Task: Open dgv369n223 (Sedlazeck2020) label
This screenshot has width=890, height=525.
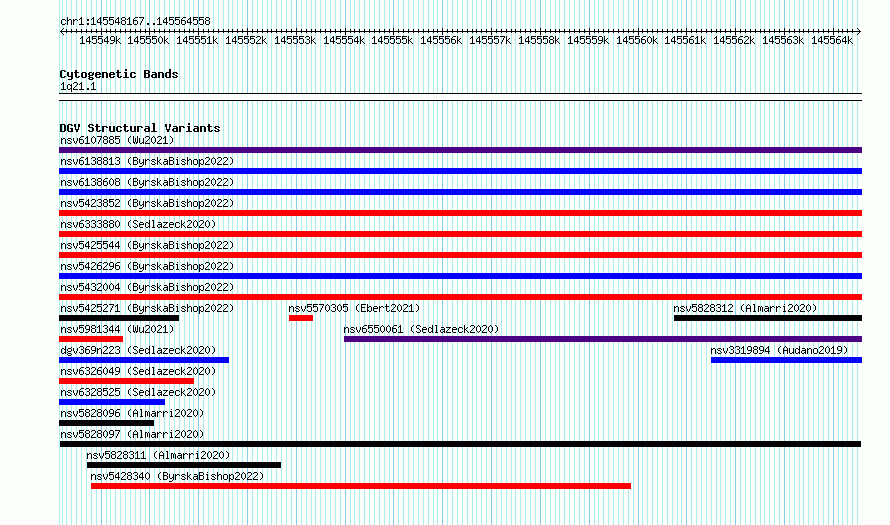Action: pos(138,350)
